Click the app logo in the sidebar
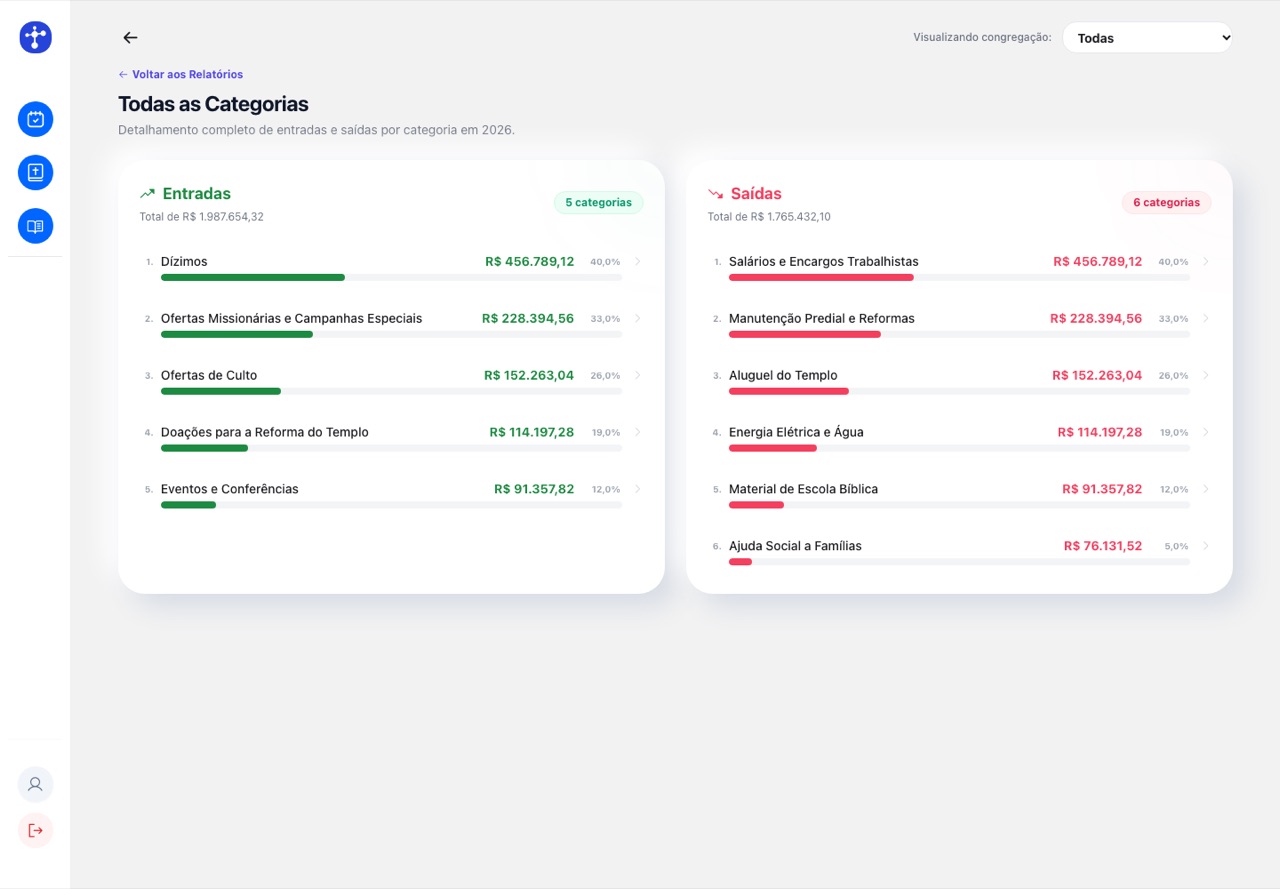 (x=35, y=38)
